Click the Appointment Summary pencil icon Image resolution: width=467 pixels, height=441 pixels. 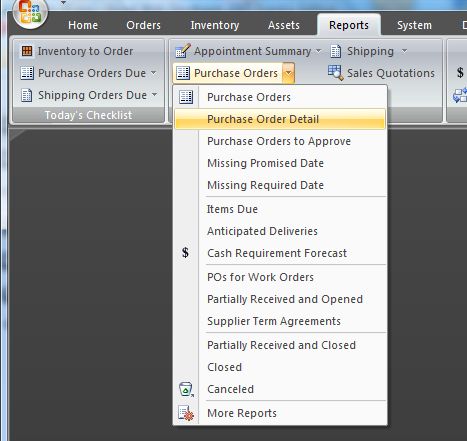tap(183, 51)
